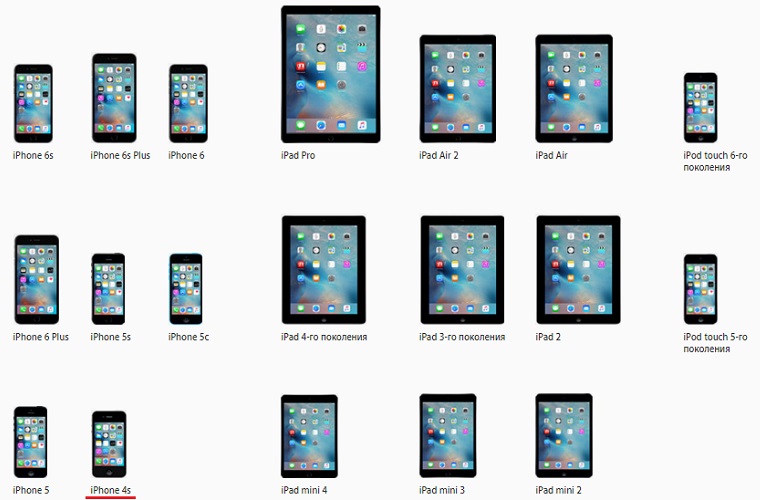Screen dimensions: 760x500
Task: Select the iPad 3-го поколения image
Action: coord(462,270)
